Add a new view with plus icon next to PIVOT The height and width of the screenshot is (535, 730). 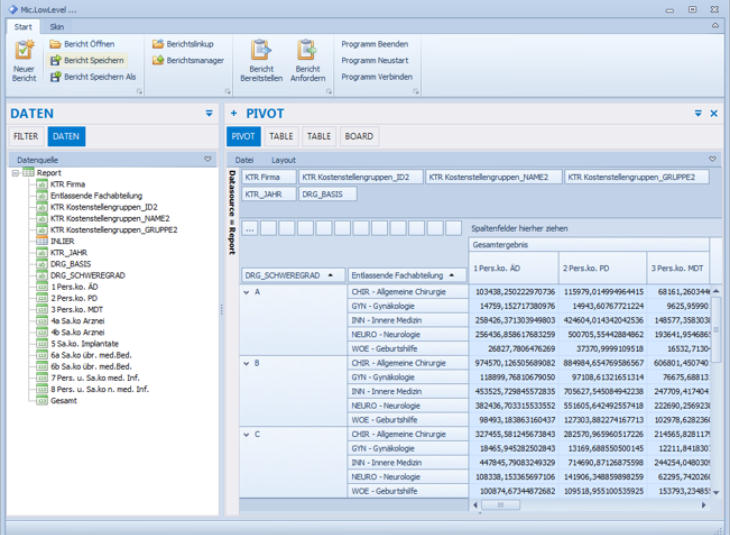coord(234,114)
